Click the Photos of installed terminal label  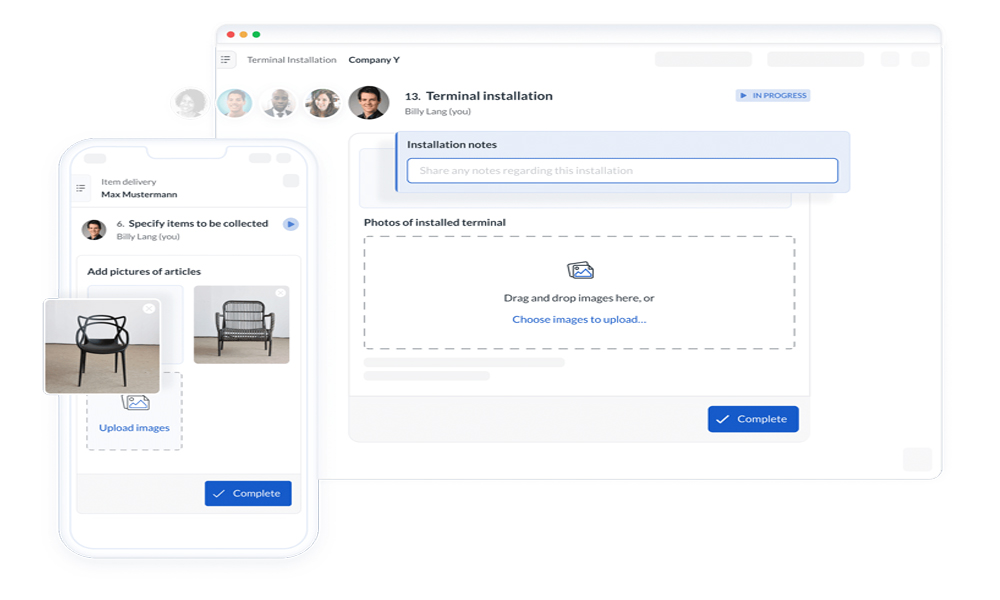(435, 223)
